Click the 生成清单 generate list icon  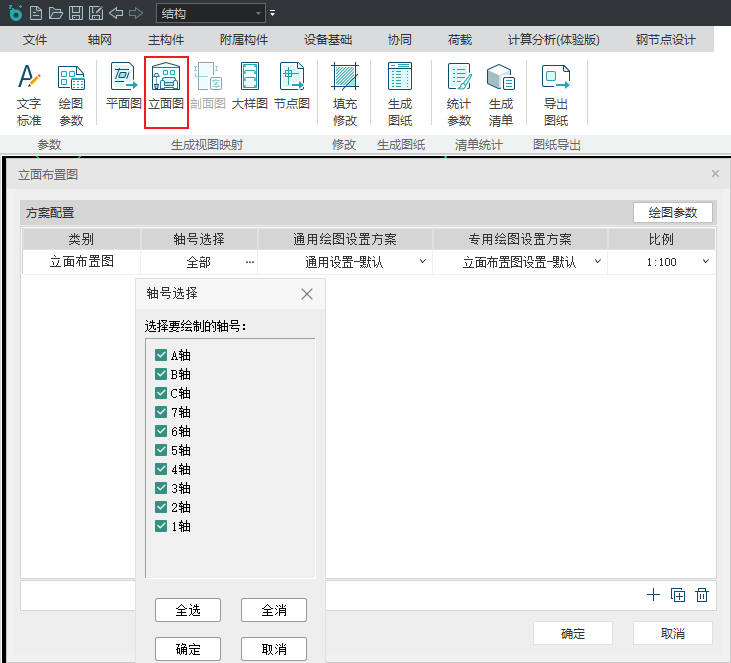pos(500,94)
